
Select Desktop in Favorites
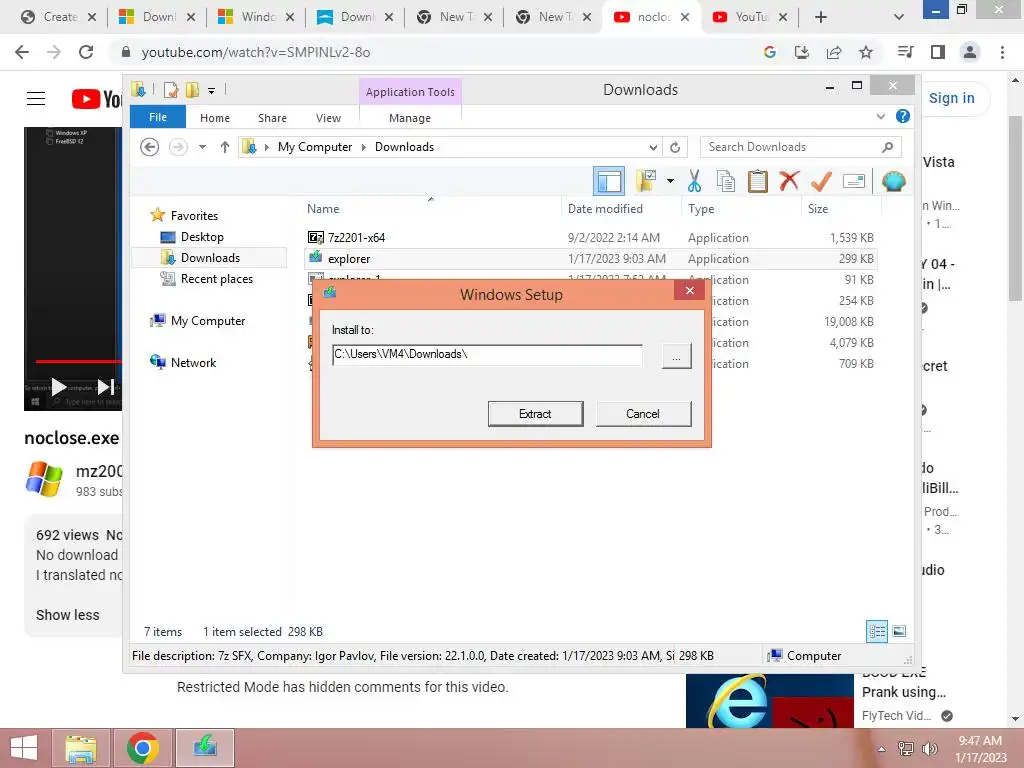click(x=202, y=237)
